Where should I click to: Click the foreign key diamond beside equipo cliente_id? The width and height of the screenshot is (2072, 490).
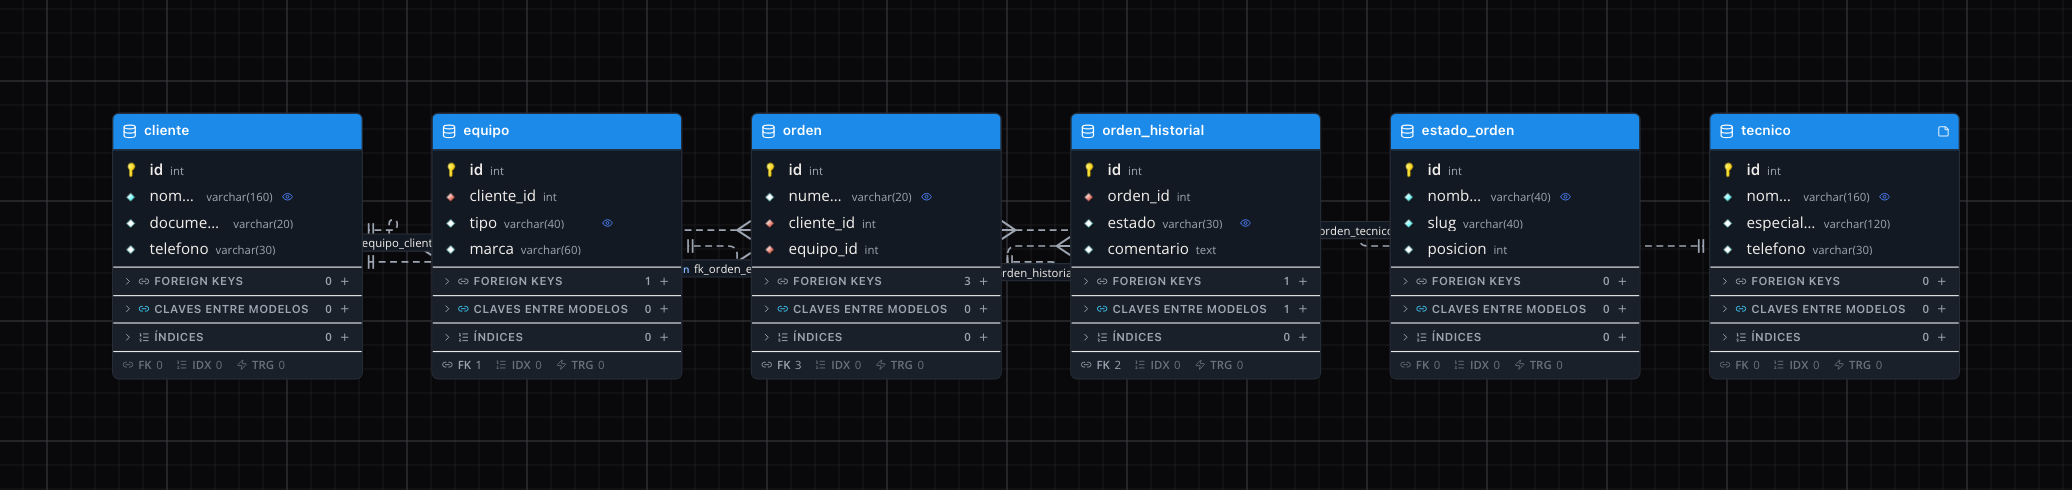coord(450,197)
